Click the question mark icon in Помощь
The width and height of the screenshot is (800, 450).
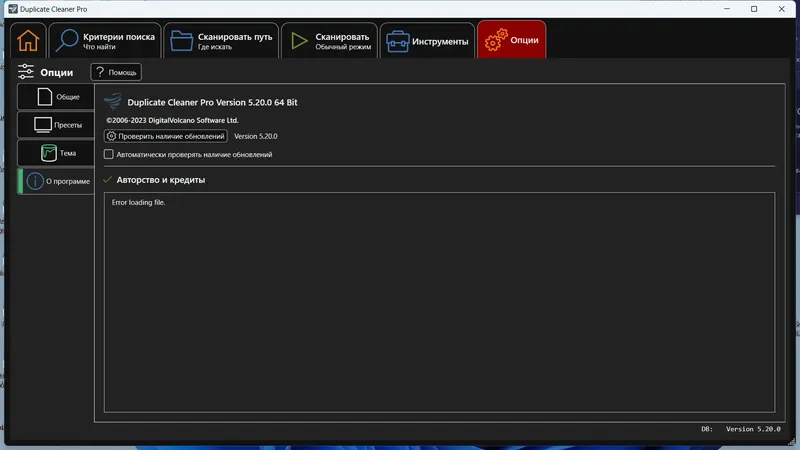tap(100, 72)
